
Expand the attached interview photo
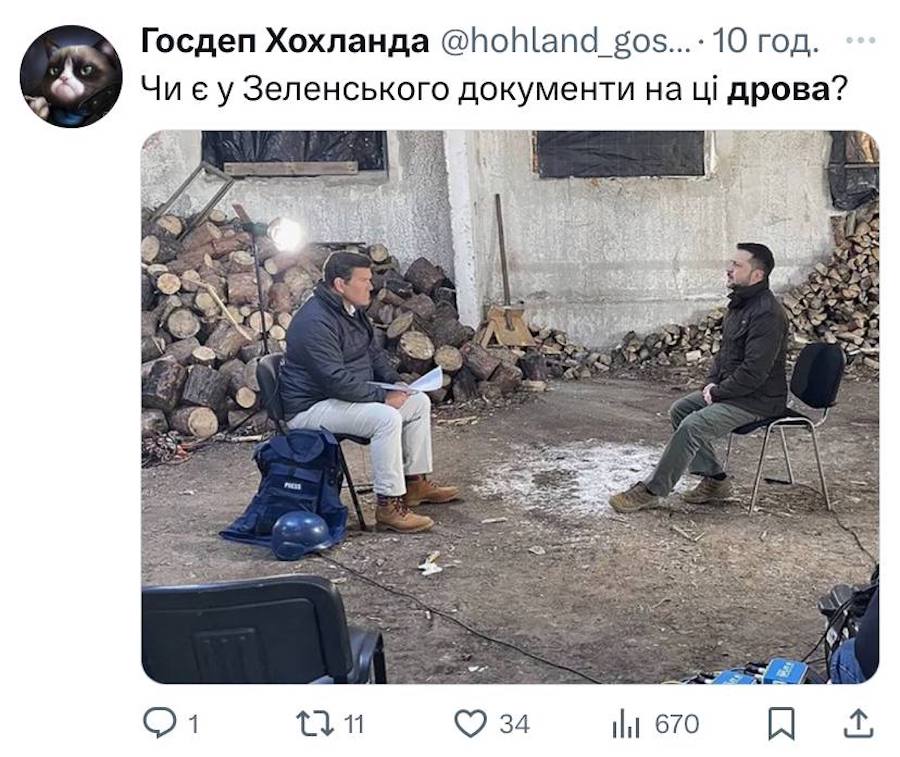click(x=510, y=407)
